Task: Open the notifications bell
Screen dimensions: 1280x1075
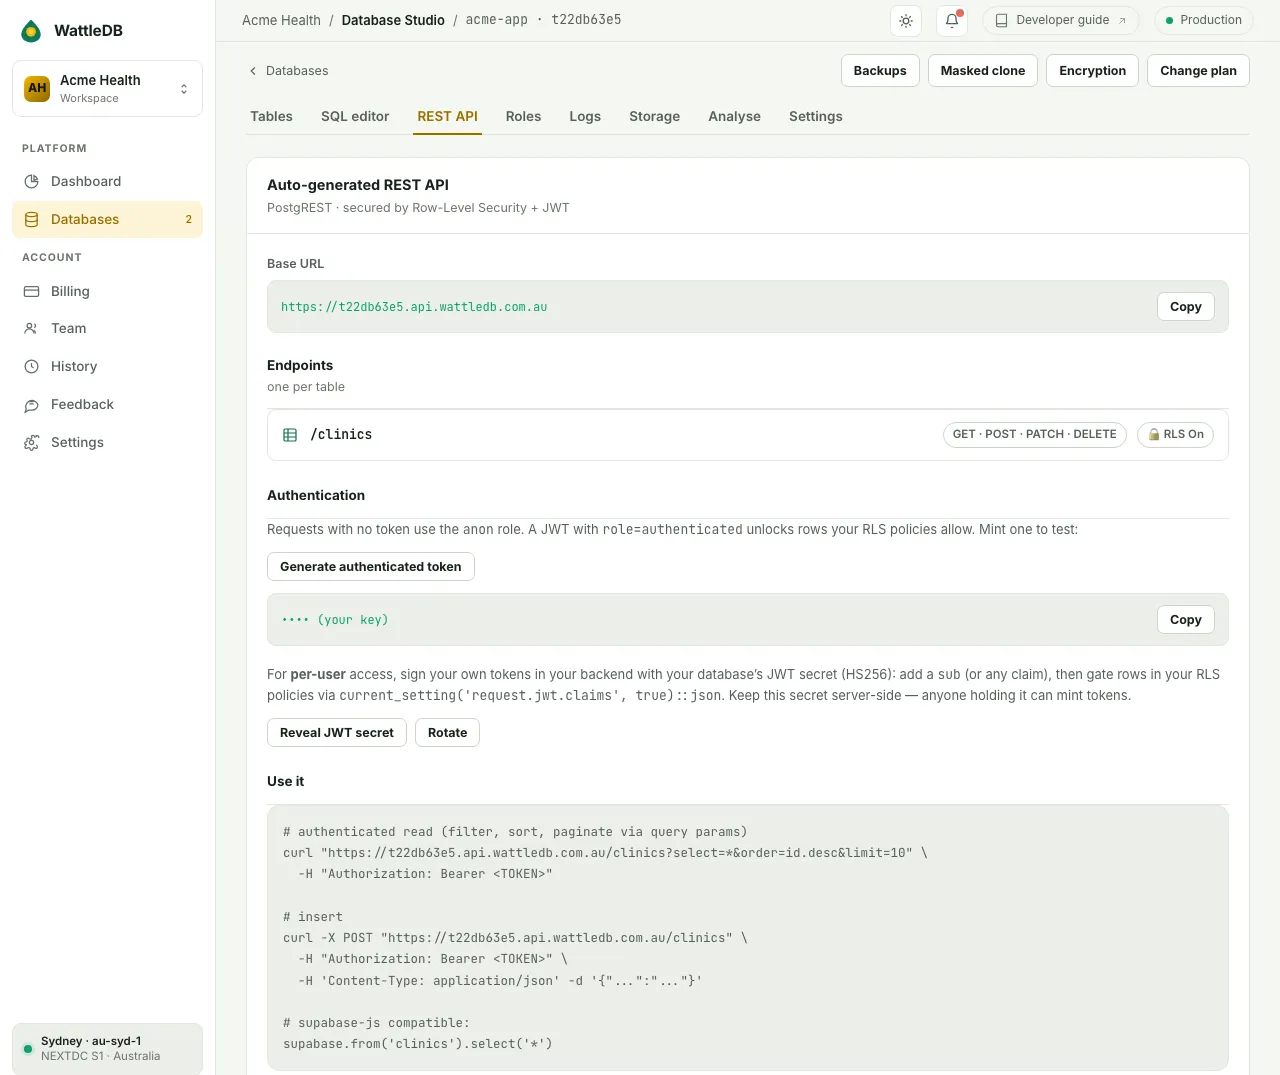Action: (952, 20)
